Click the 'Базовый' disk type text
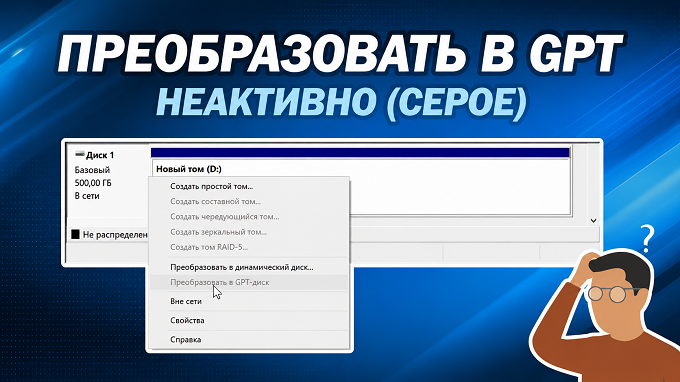 coord(92,170)
